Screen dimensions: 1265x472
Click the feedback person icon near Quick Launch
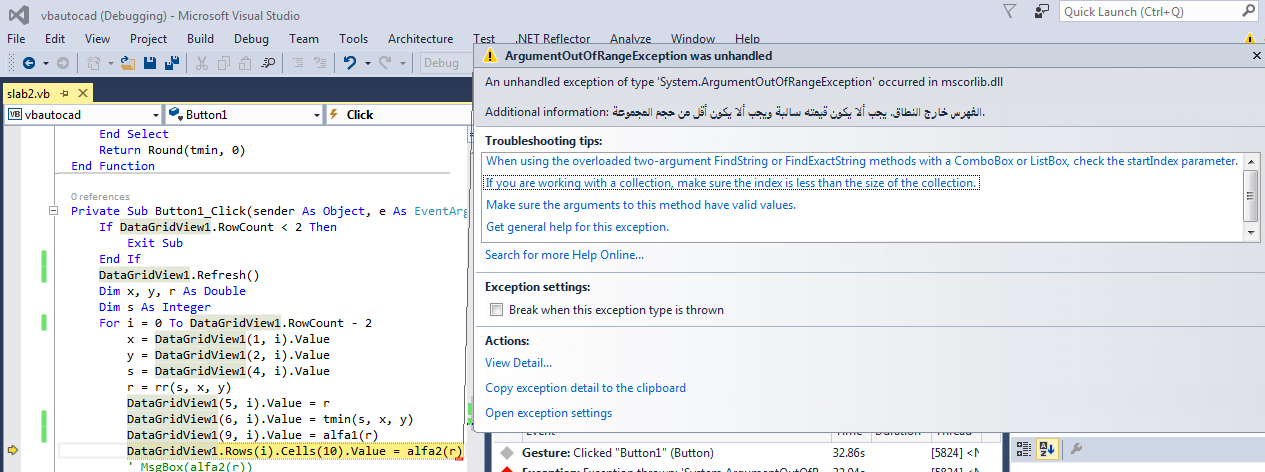tap(1042, 11)
